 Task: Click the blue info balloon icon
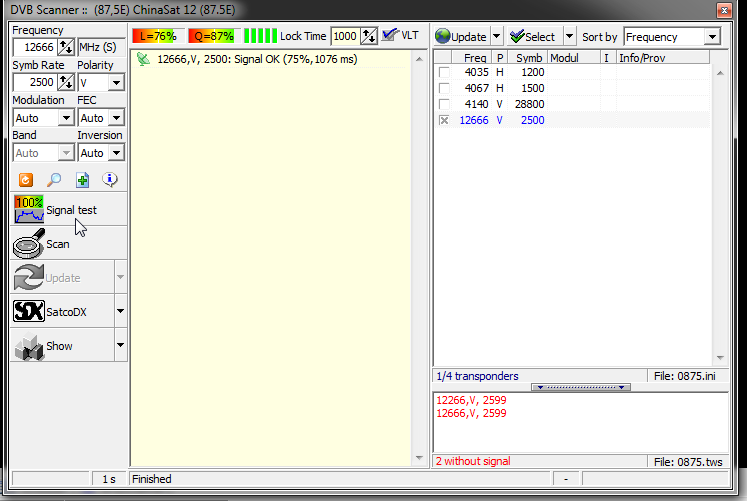pos(110,180)
